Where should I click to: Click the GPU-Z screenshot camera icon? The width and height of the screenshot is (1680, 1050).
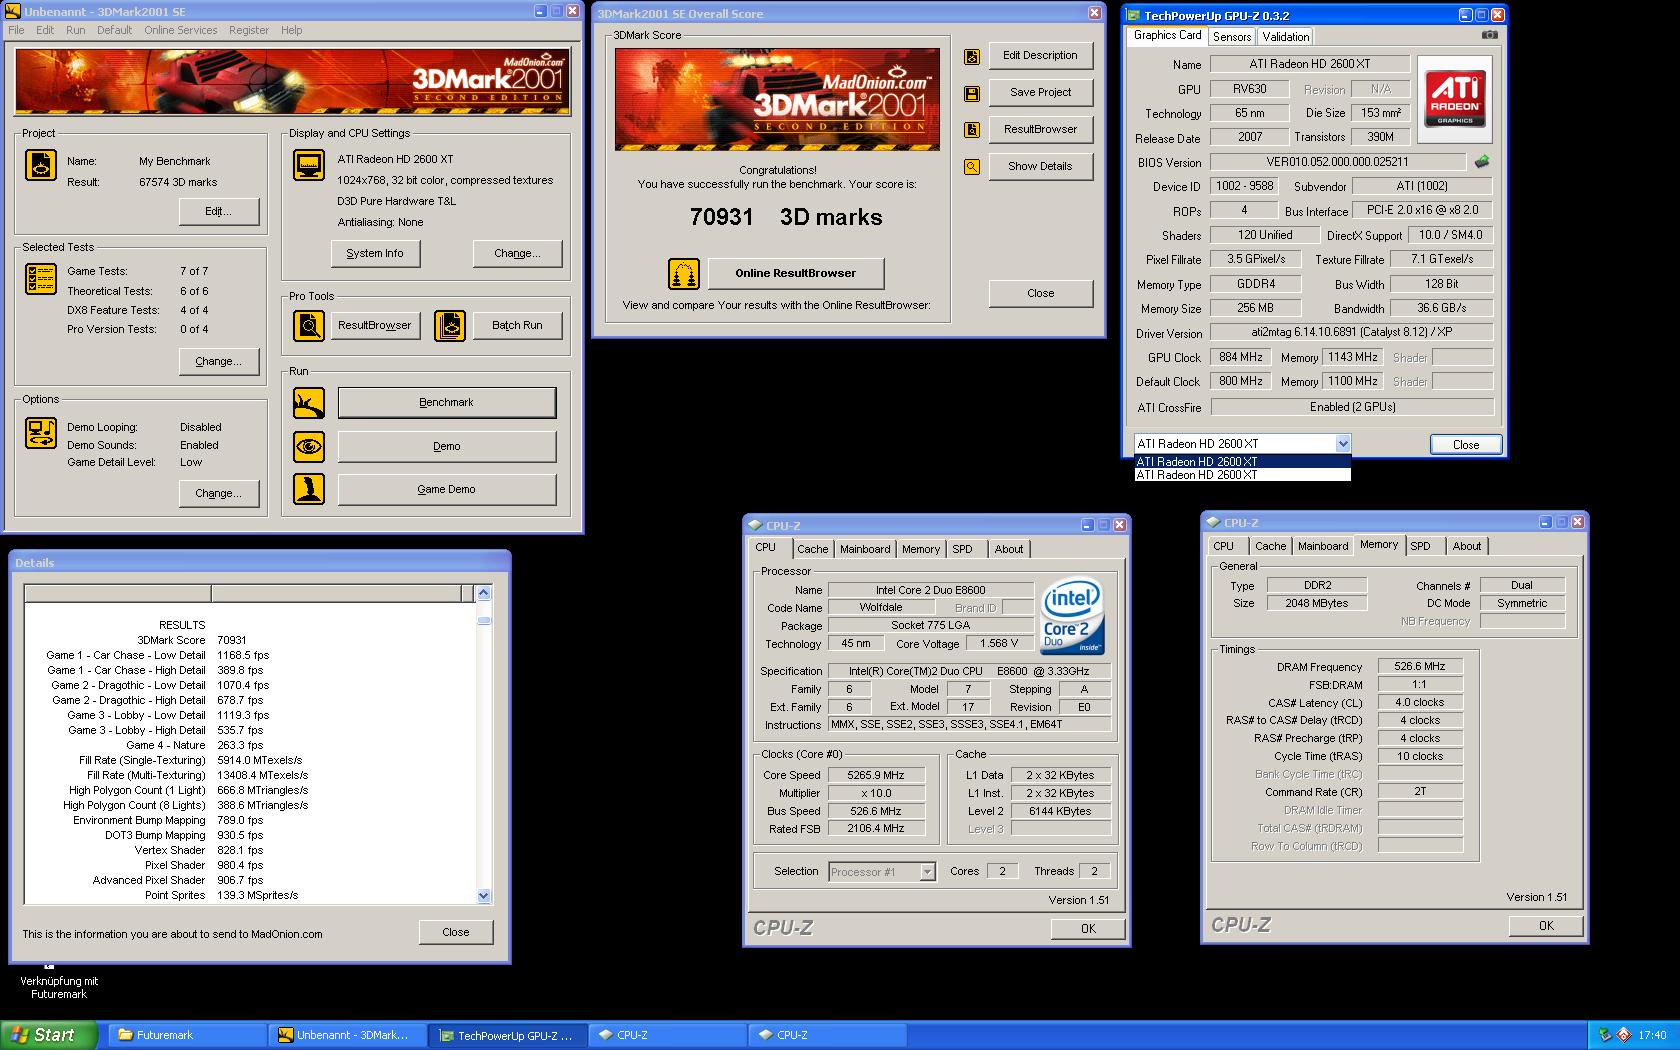(1489, 35)
